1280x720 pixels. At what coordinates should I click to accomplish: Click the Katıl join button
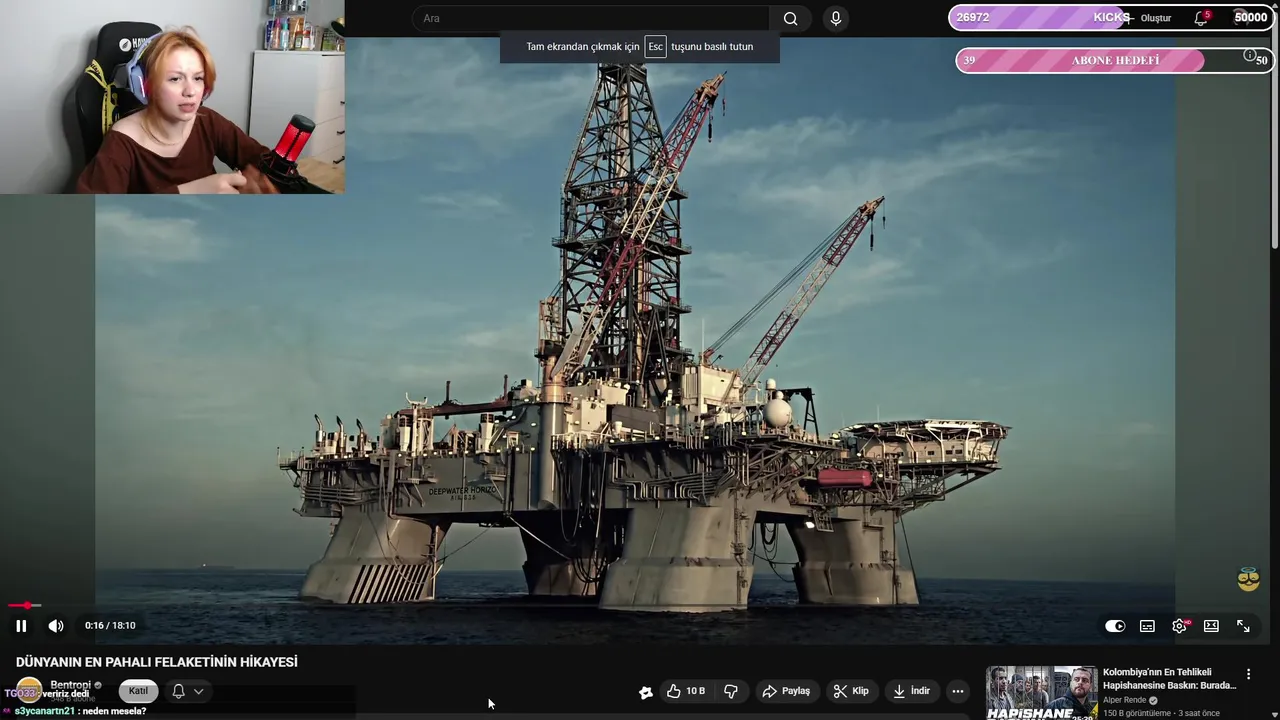click(138, 691)
